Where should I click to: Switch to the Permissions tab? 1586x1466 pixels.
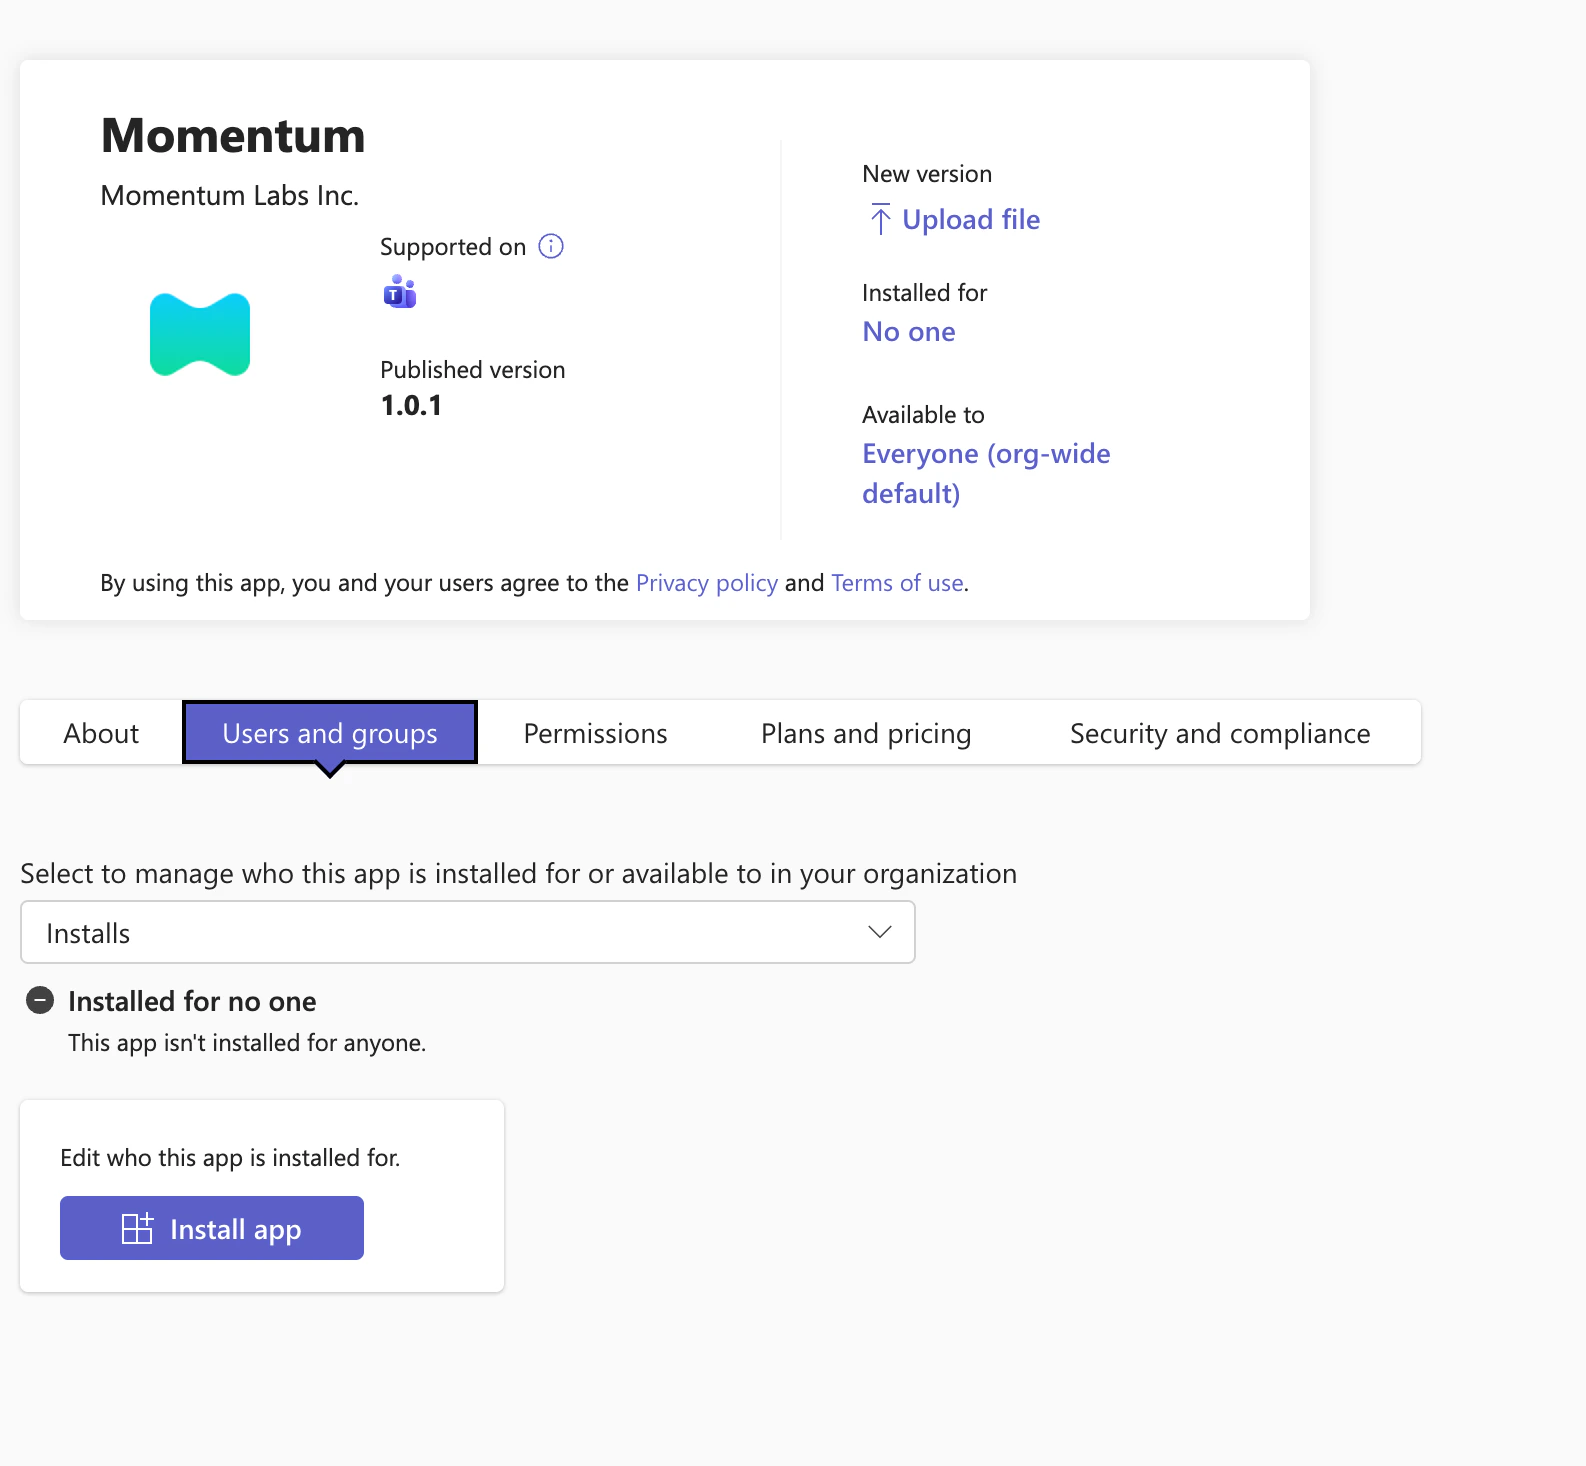595,733
